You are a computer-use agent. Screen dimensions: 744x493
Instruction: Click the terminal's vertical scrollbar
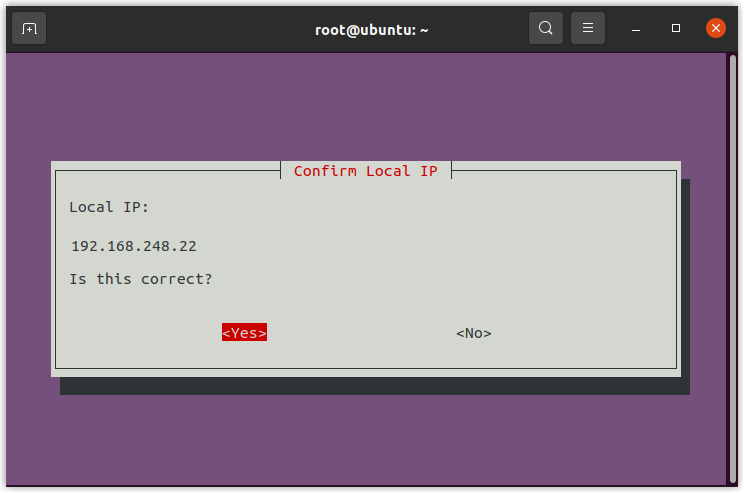coord(730,268)
